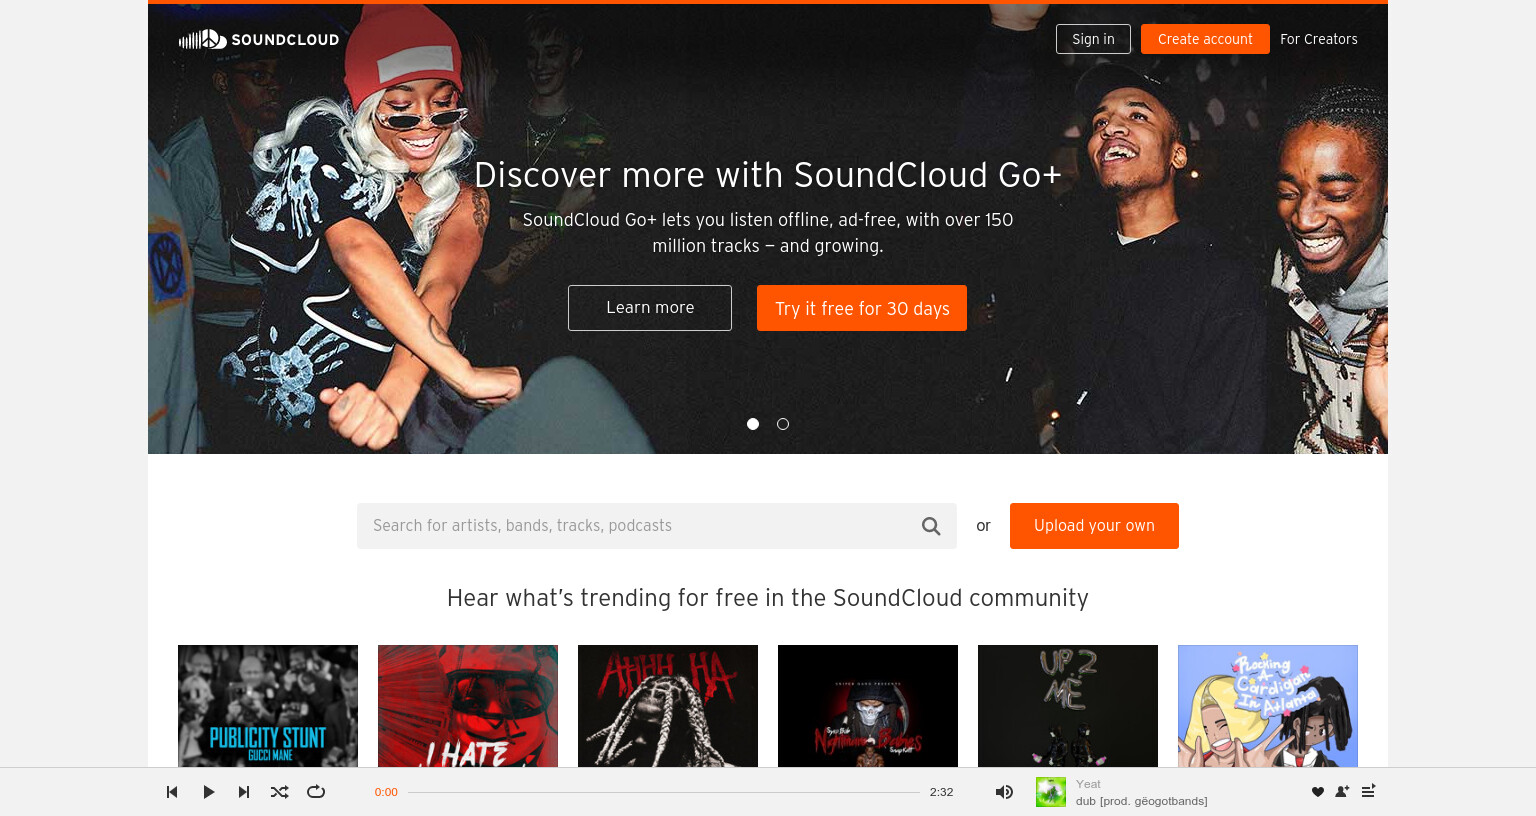Image resolution: width=1536 pixels, height=816 pixels.
Task: Open the For Creators link
Action: [x=1319, y=39]
